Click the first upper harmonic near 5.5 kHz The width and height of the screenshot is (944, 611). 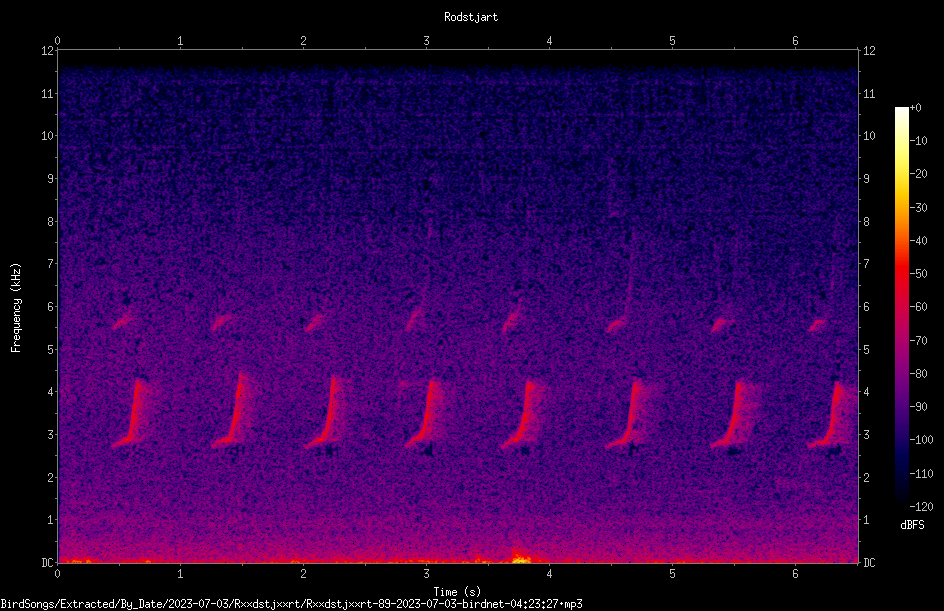pyautogui.click(x=123, y=321)
